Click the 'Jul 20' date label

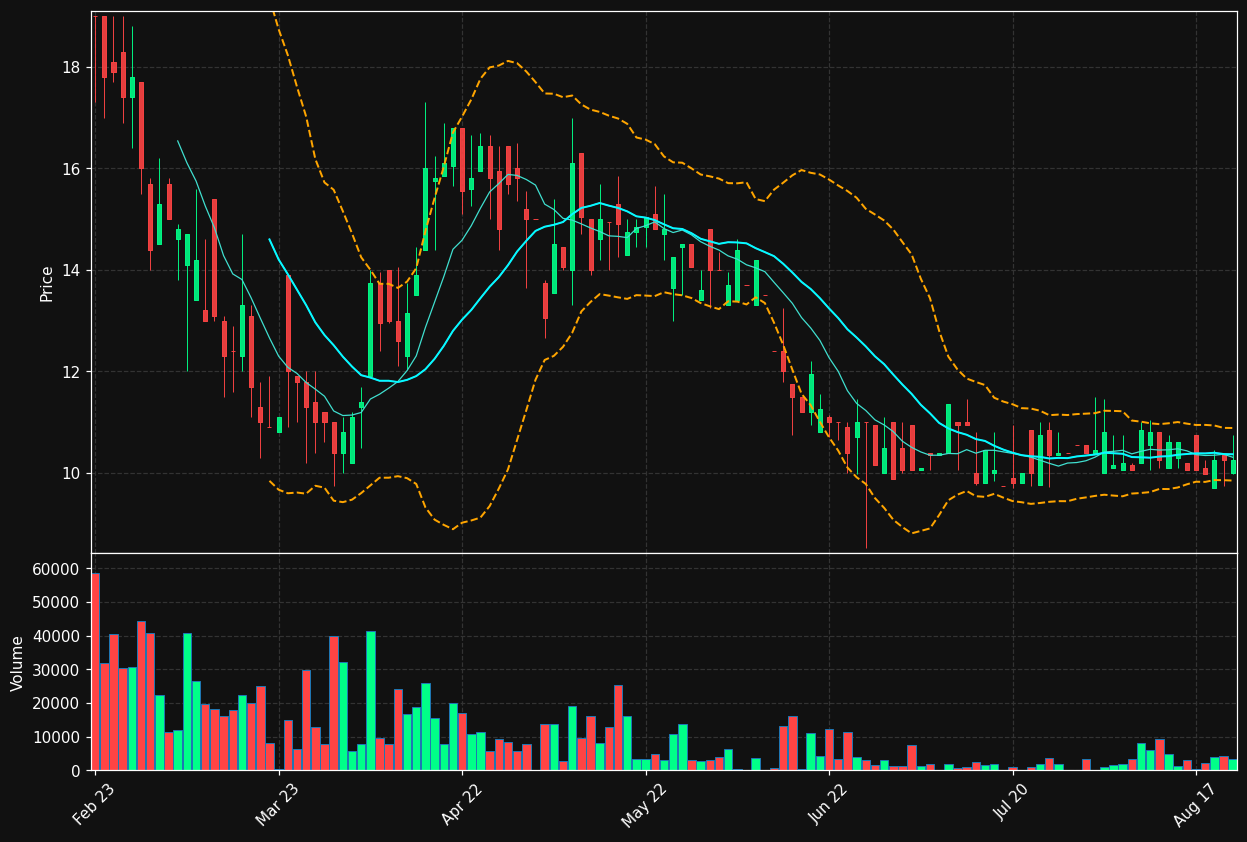click(1014, 804)
